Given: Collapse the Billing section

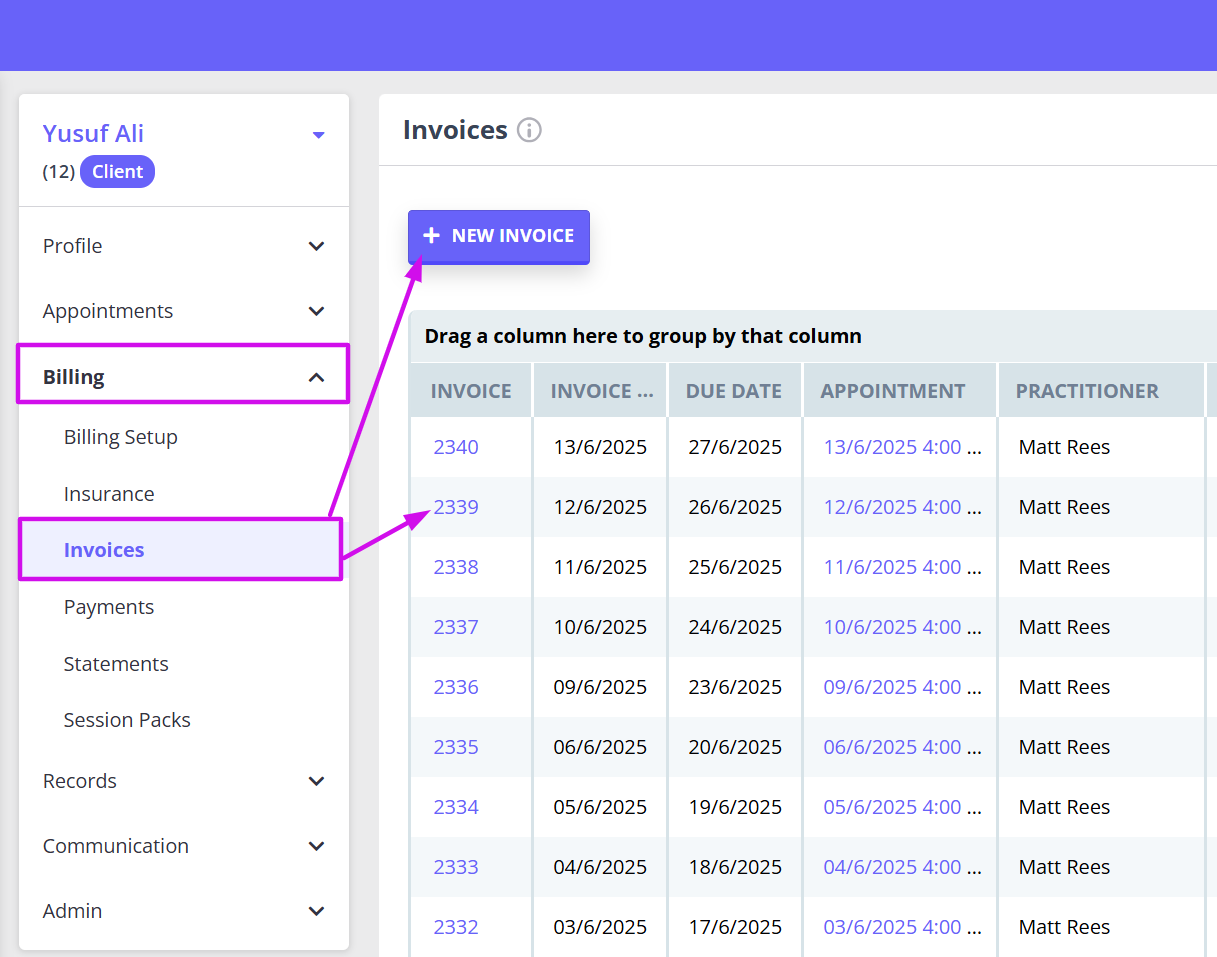Looking at the screenshot, I should pos(184,377).
